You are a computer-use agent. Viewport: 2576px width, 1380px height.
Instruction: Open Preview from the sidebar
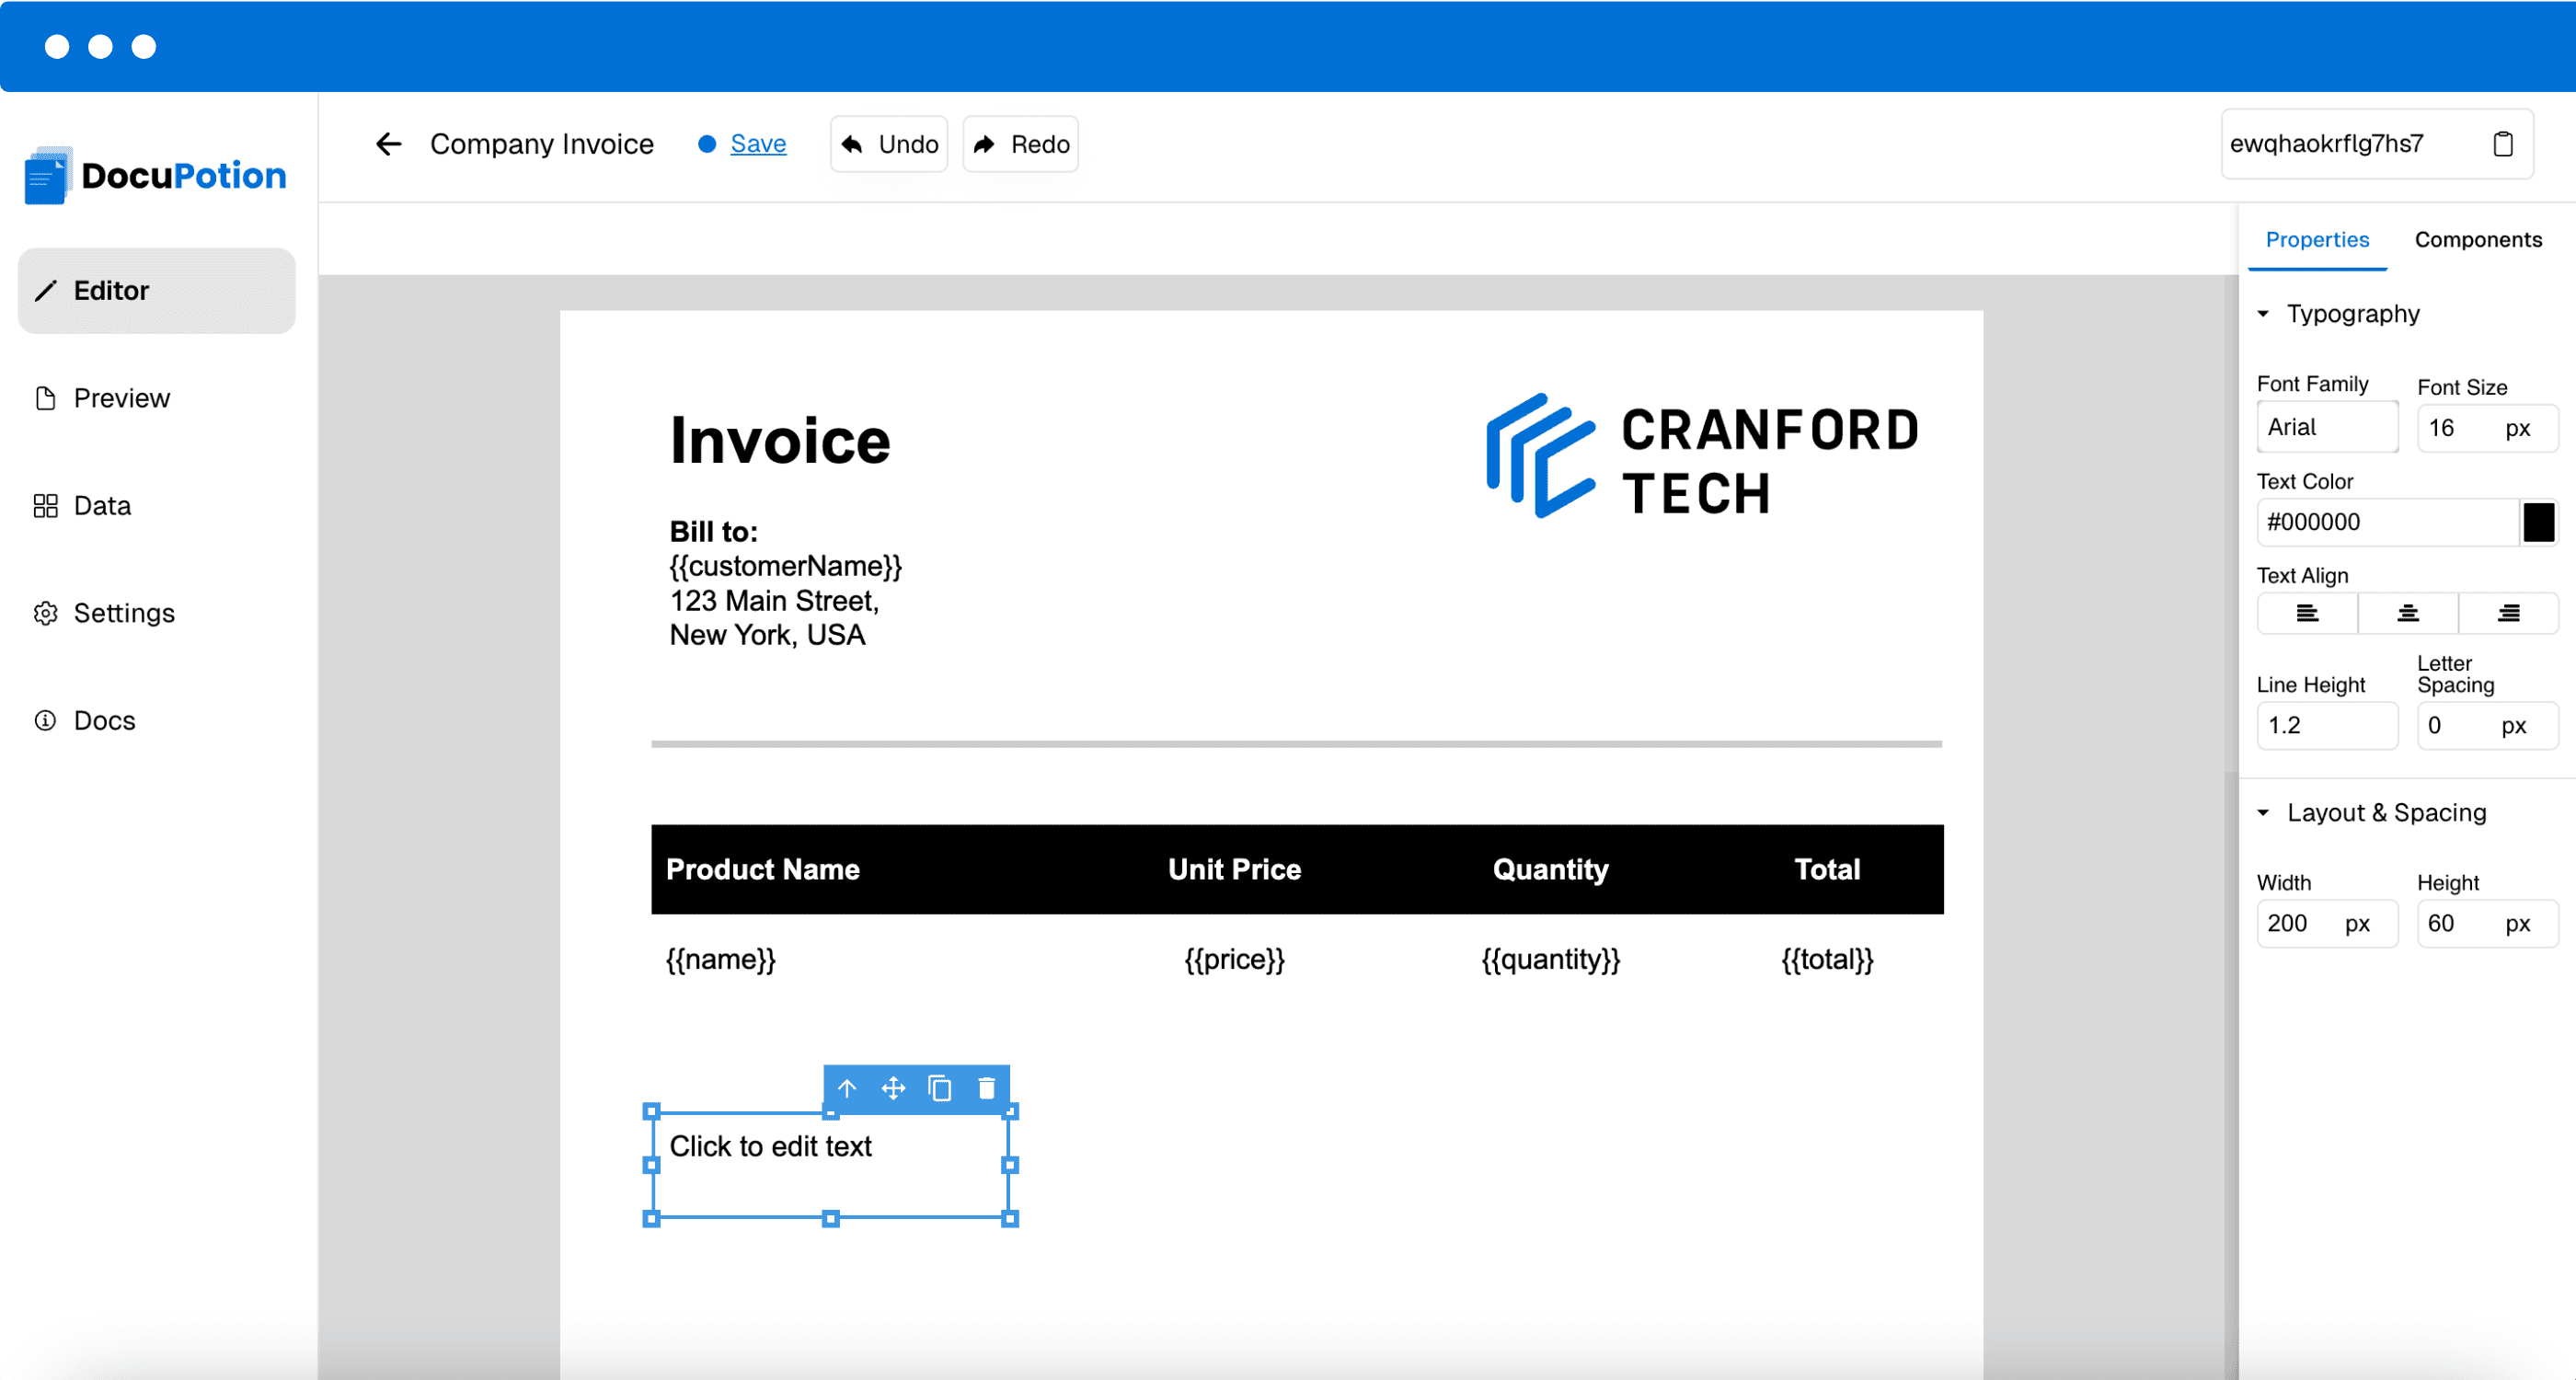tap(121, 398)
